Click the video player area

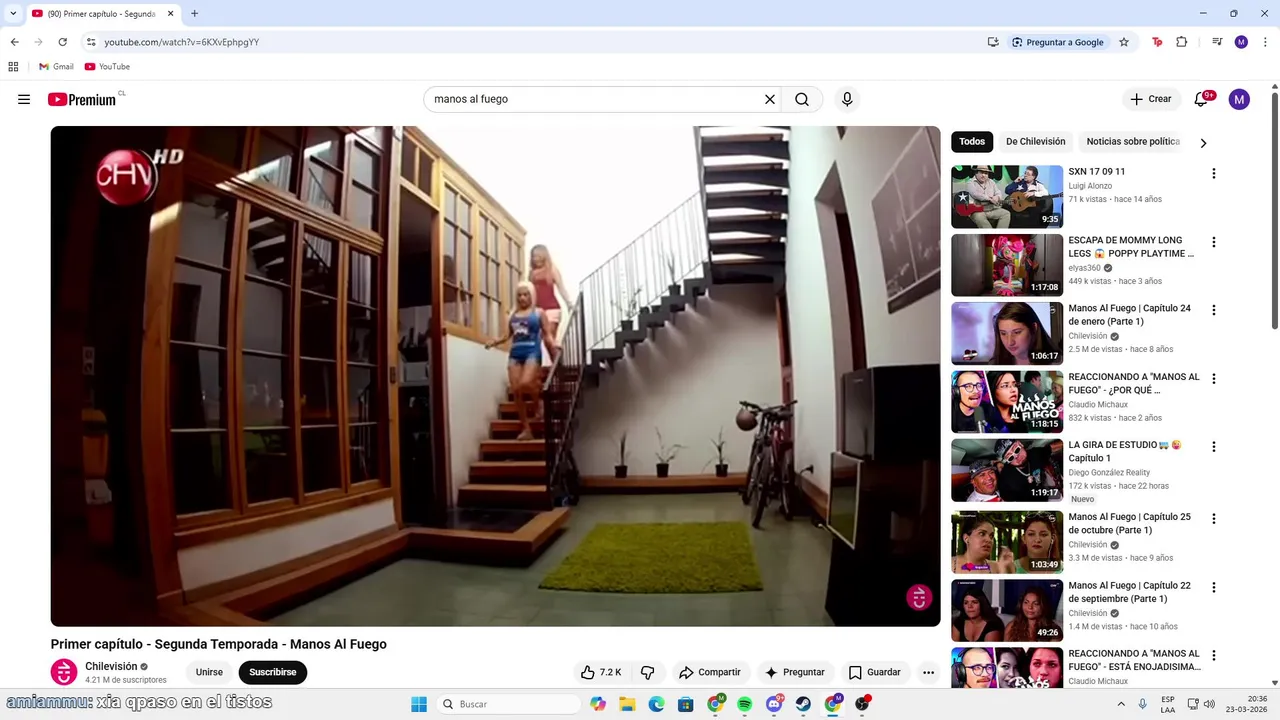495,376
